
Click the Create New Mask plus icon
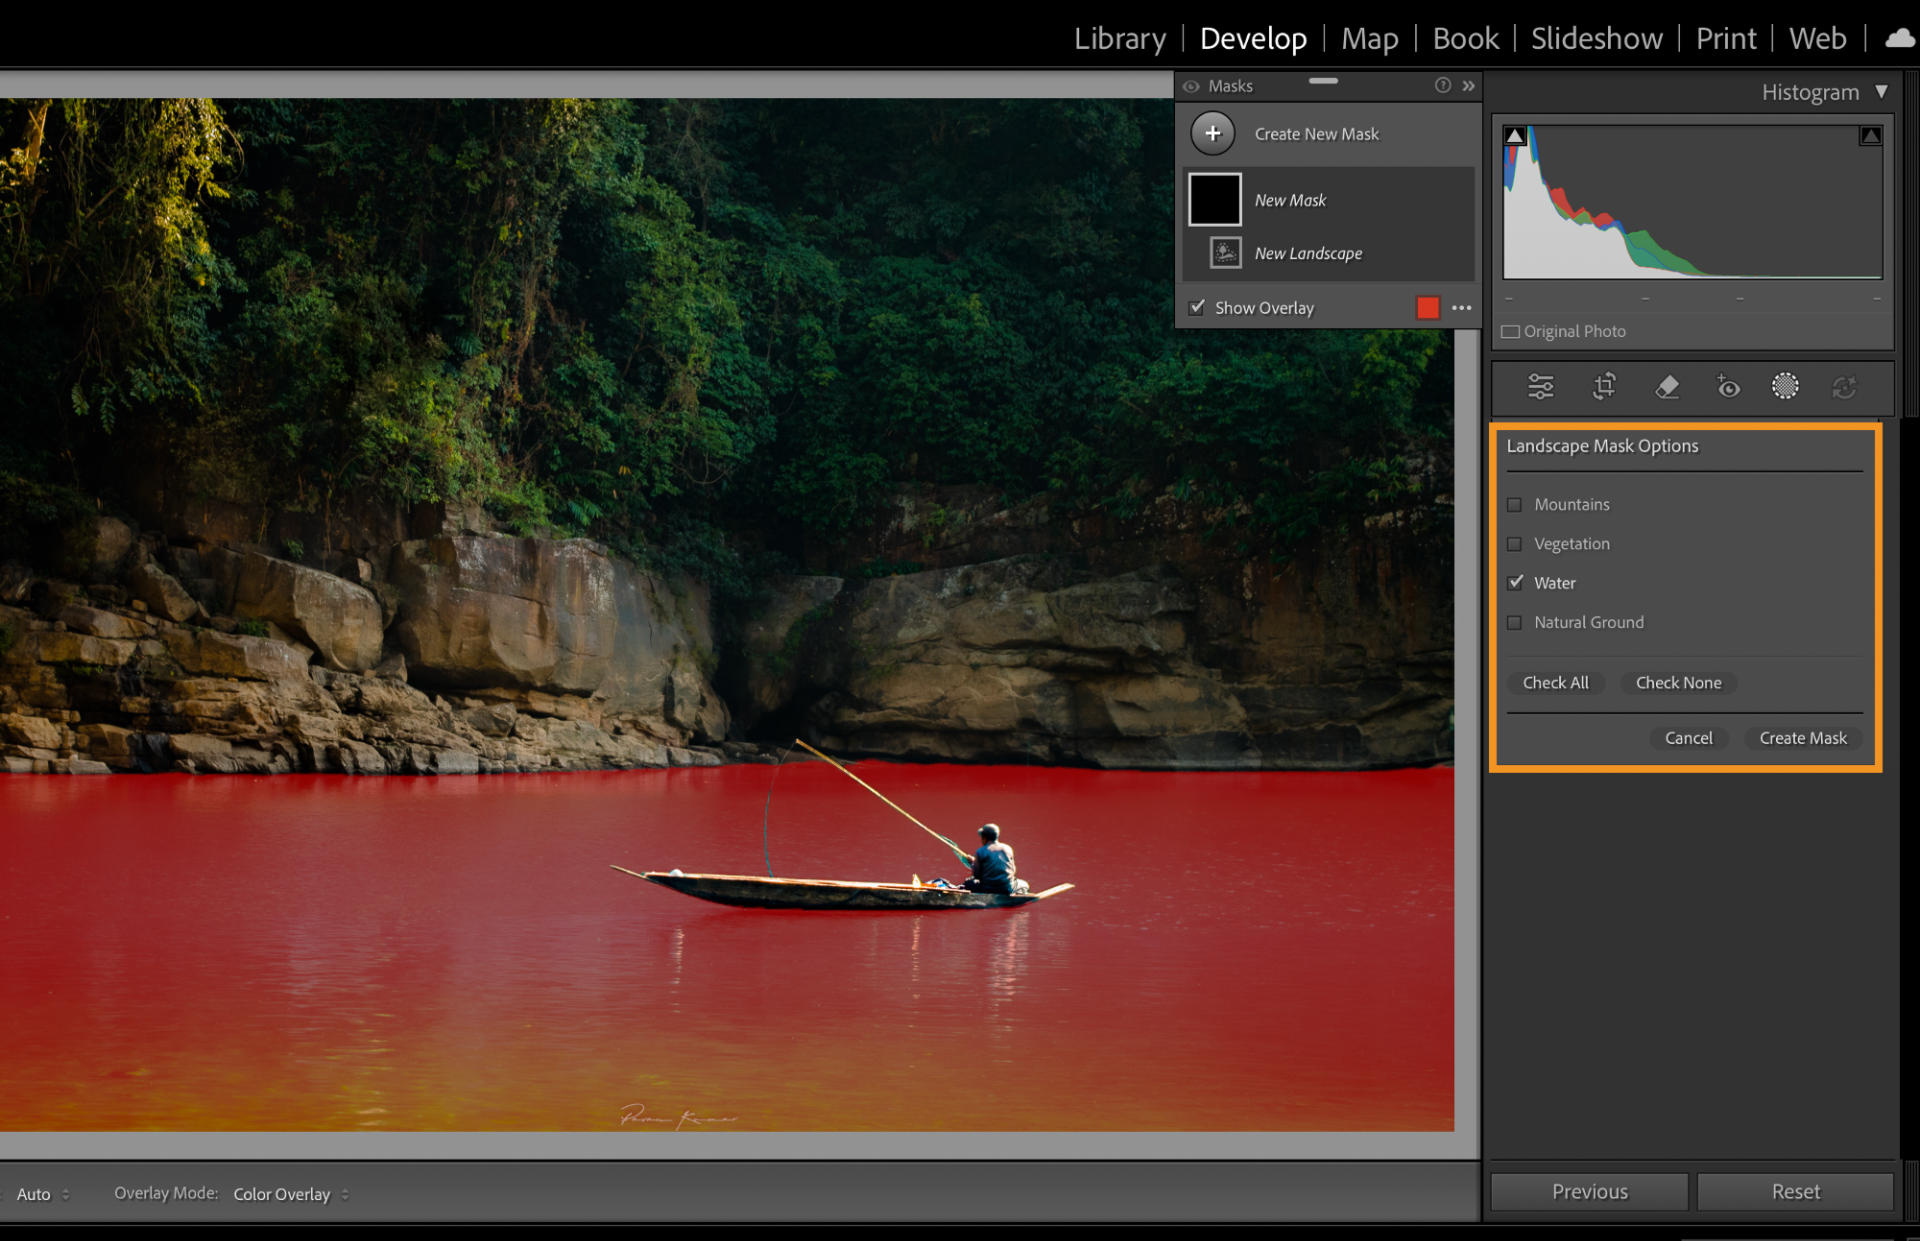(x=1213, y=133)
